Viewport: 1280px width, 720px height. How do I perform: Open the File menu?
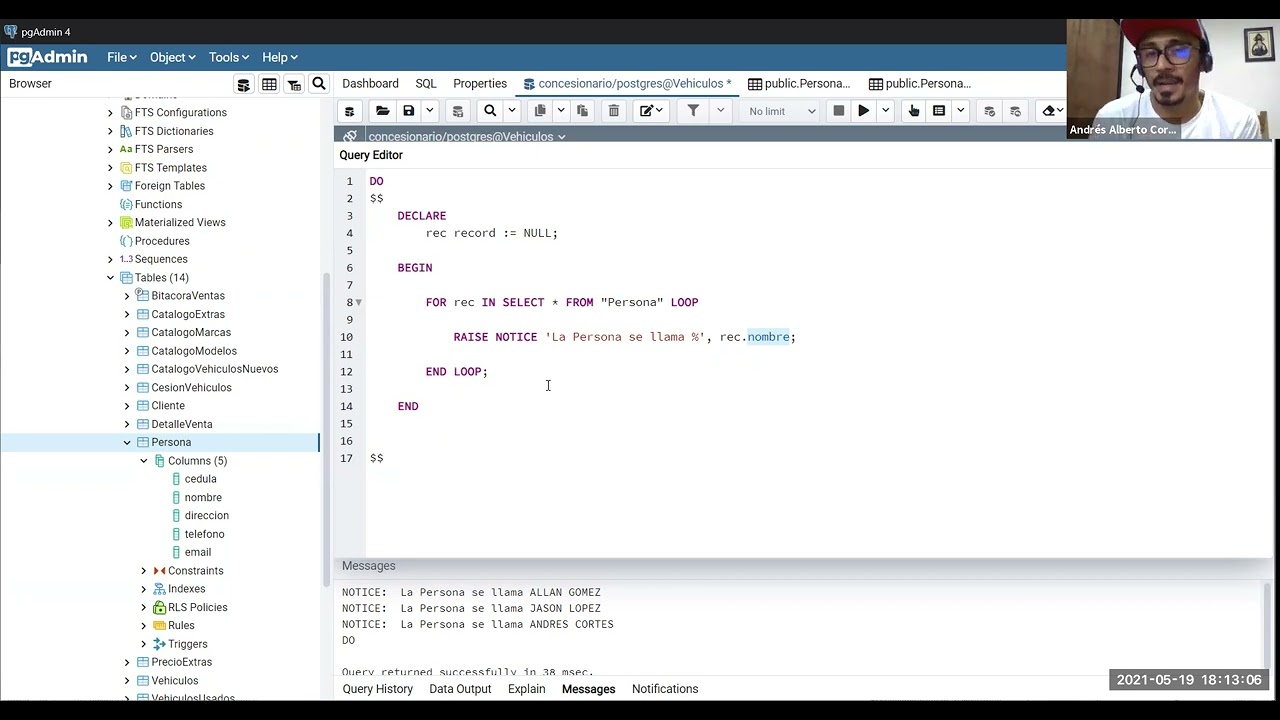pyautogui.click(x=122, y=57)
